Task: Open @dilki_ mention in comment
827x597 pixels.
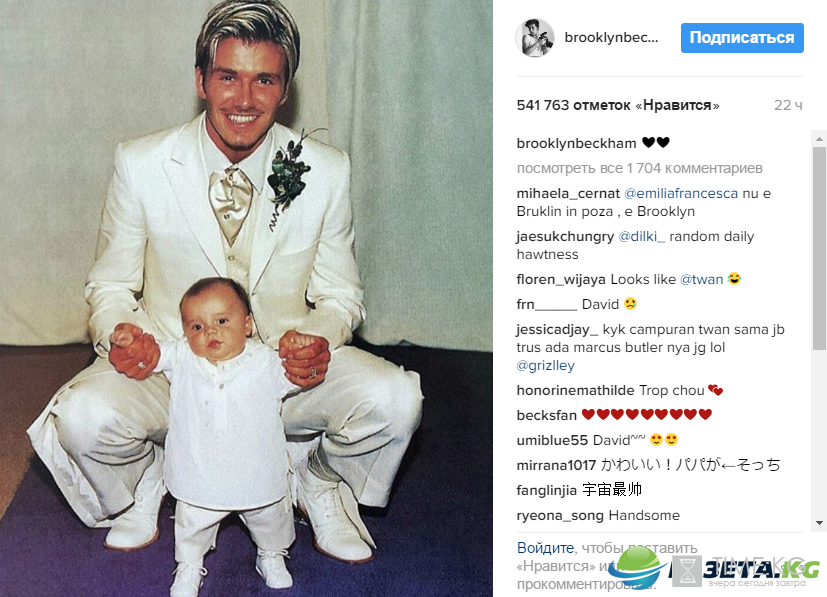Action: (x=641, y=236)
